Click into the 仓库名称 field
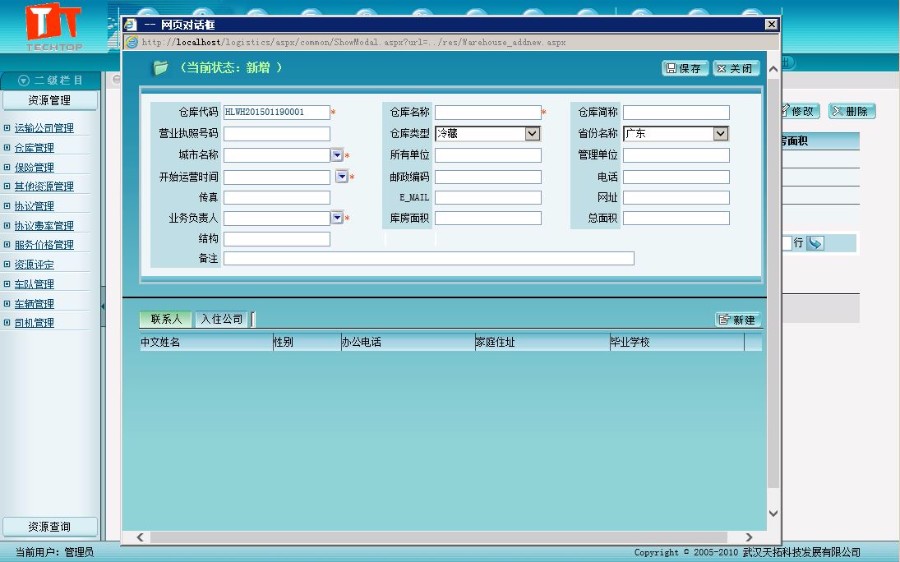 [x=488, y=112]
